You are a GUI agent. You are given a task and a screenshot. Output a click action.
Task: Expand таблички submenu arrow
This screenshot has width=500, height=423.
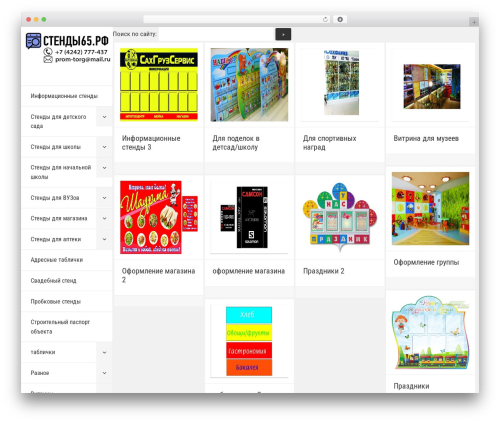pos(104,352)
